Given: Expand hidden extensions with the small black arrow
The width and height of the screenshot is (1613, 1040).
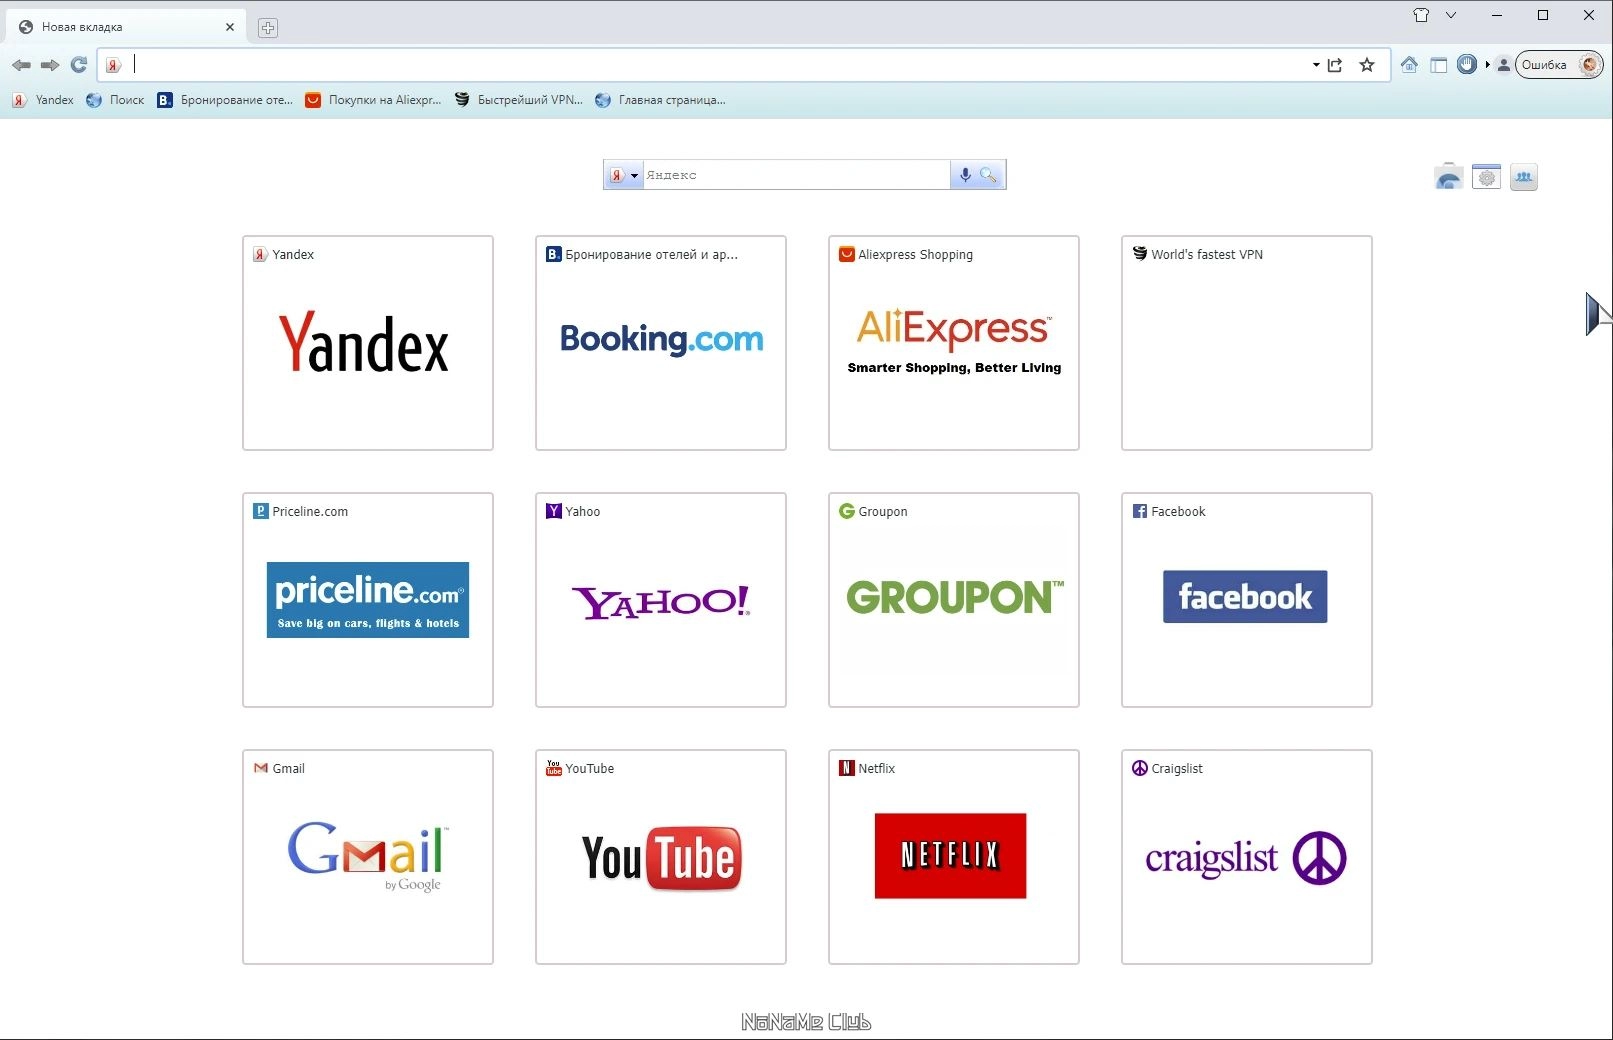Looking at the screenshot, I should pyautogui.click(x=1487, y=65).
